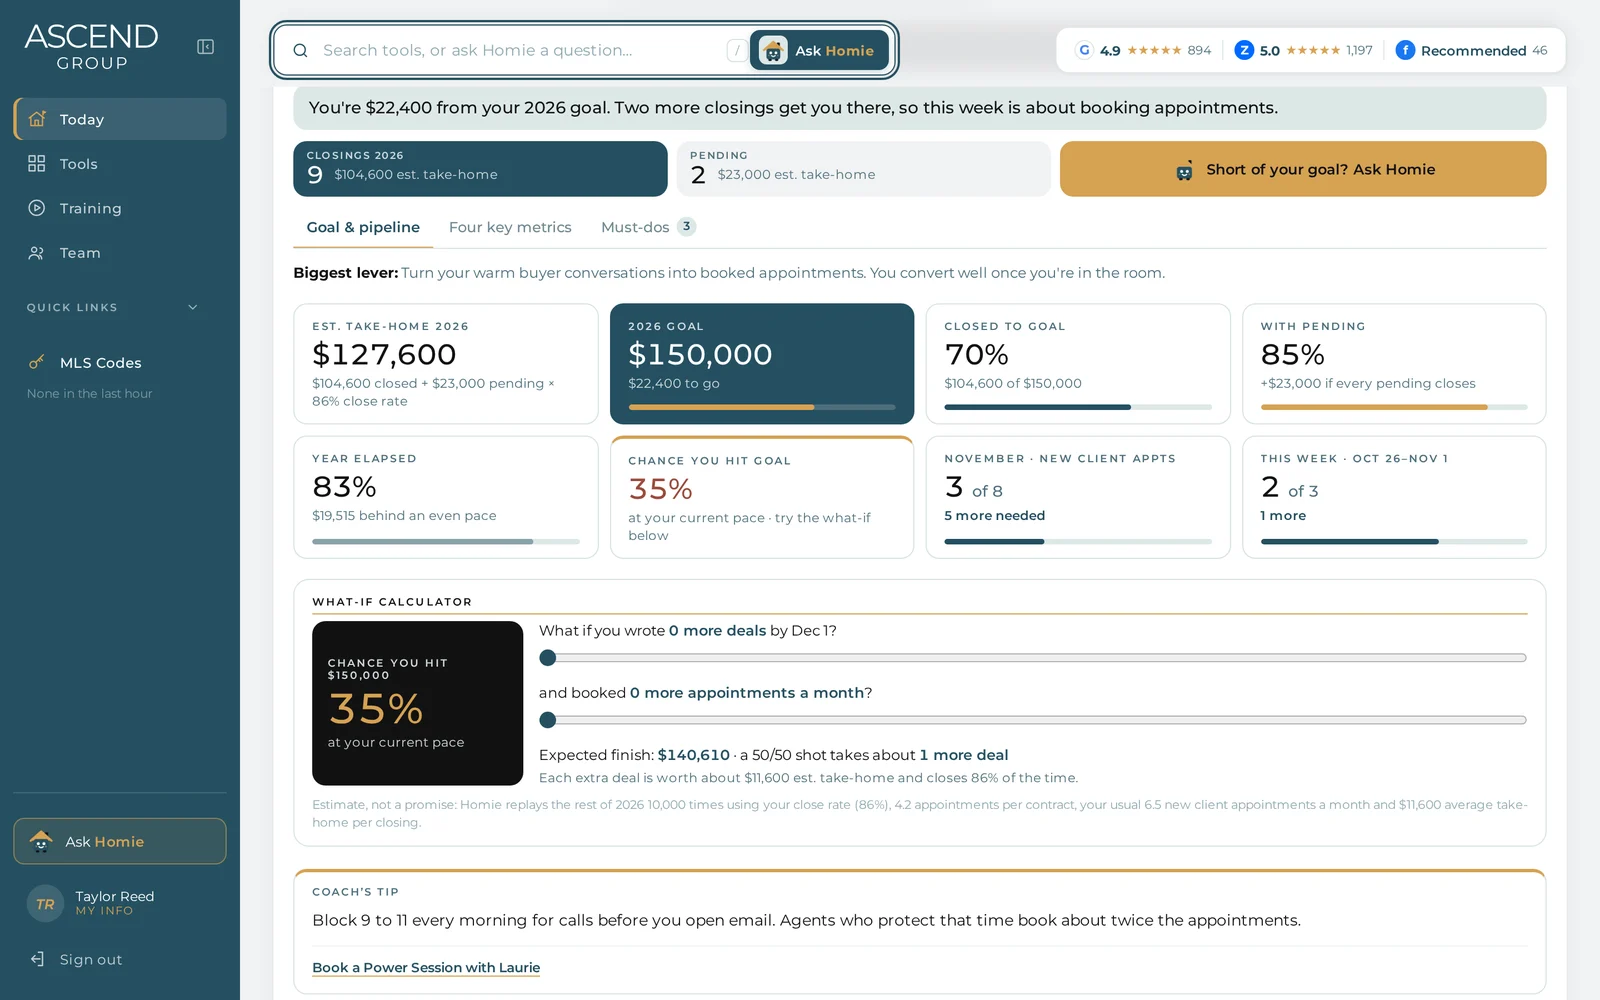Open the Pending 2 summary card
This screenshot has height=1000, width=1600.
point(864,169)
